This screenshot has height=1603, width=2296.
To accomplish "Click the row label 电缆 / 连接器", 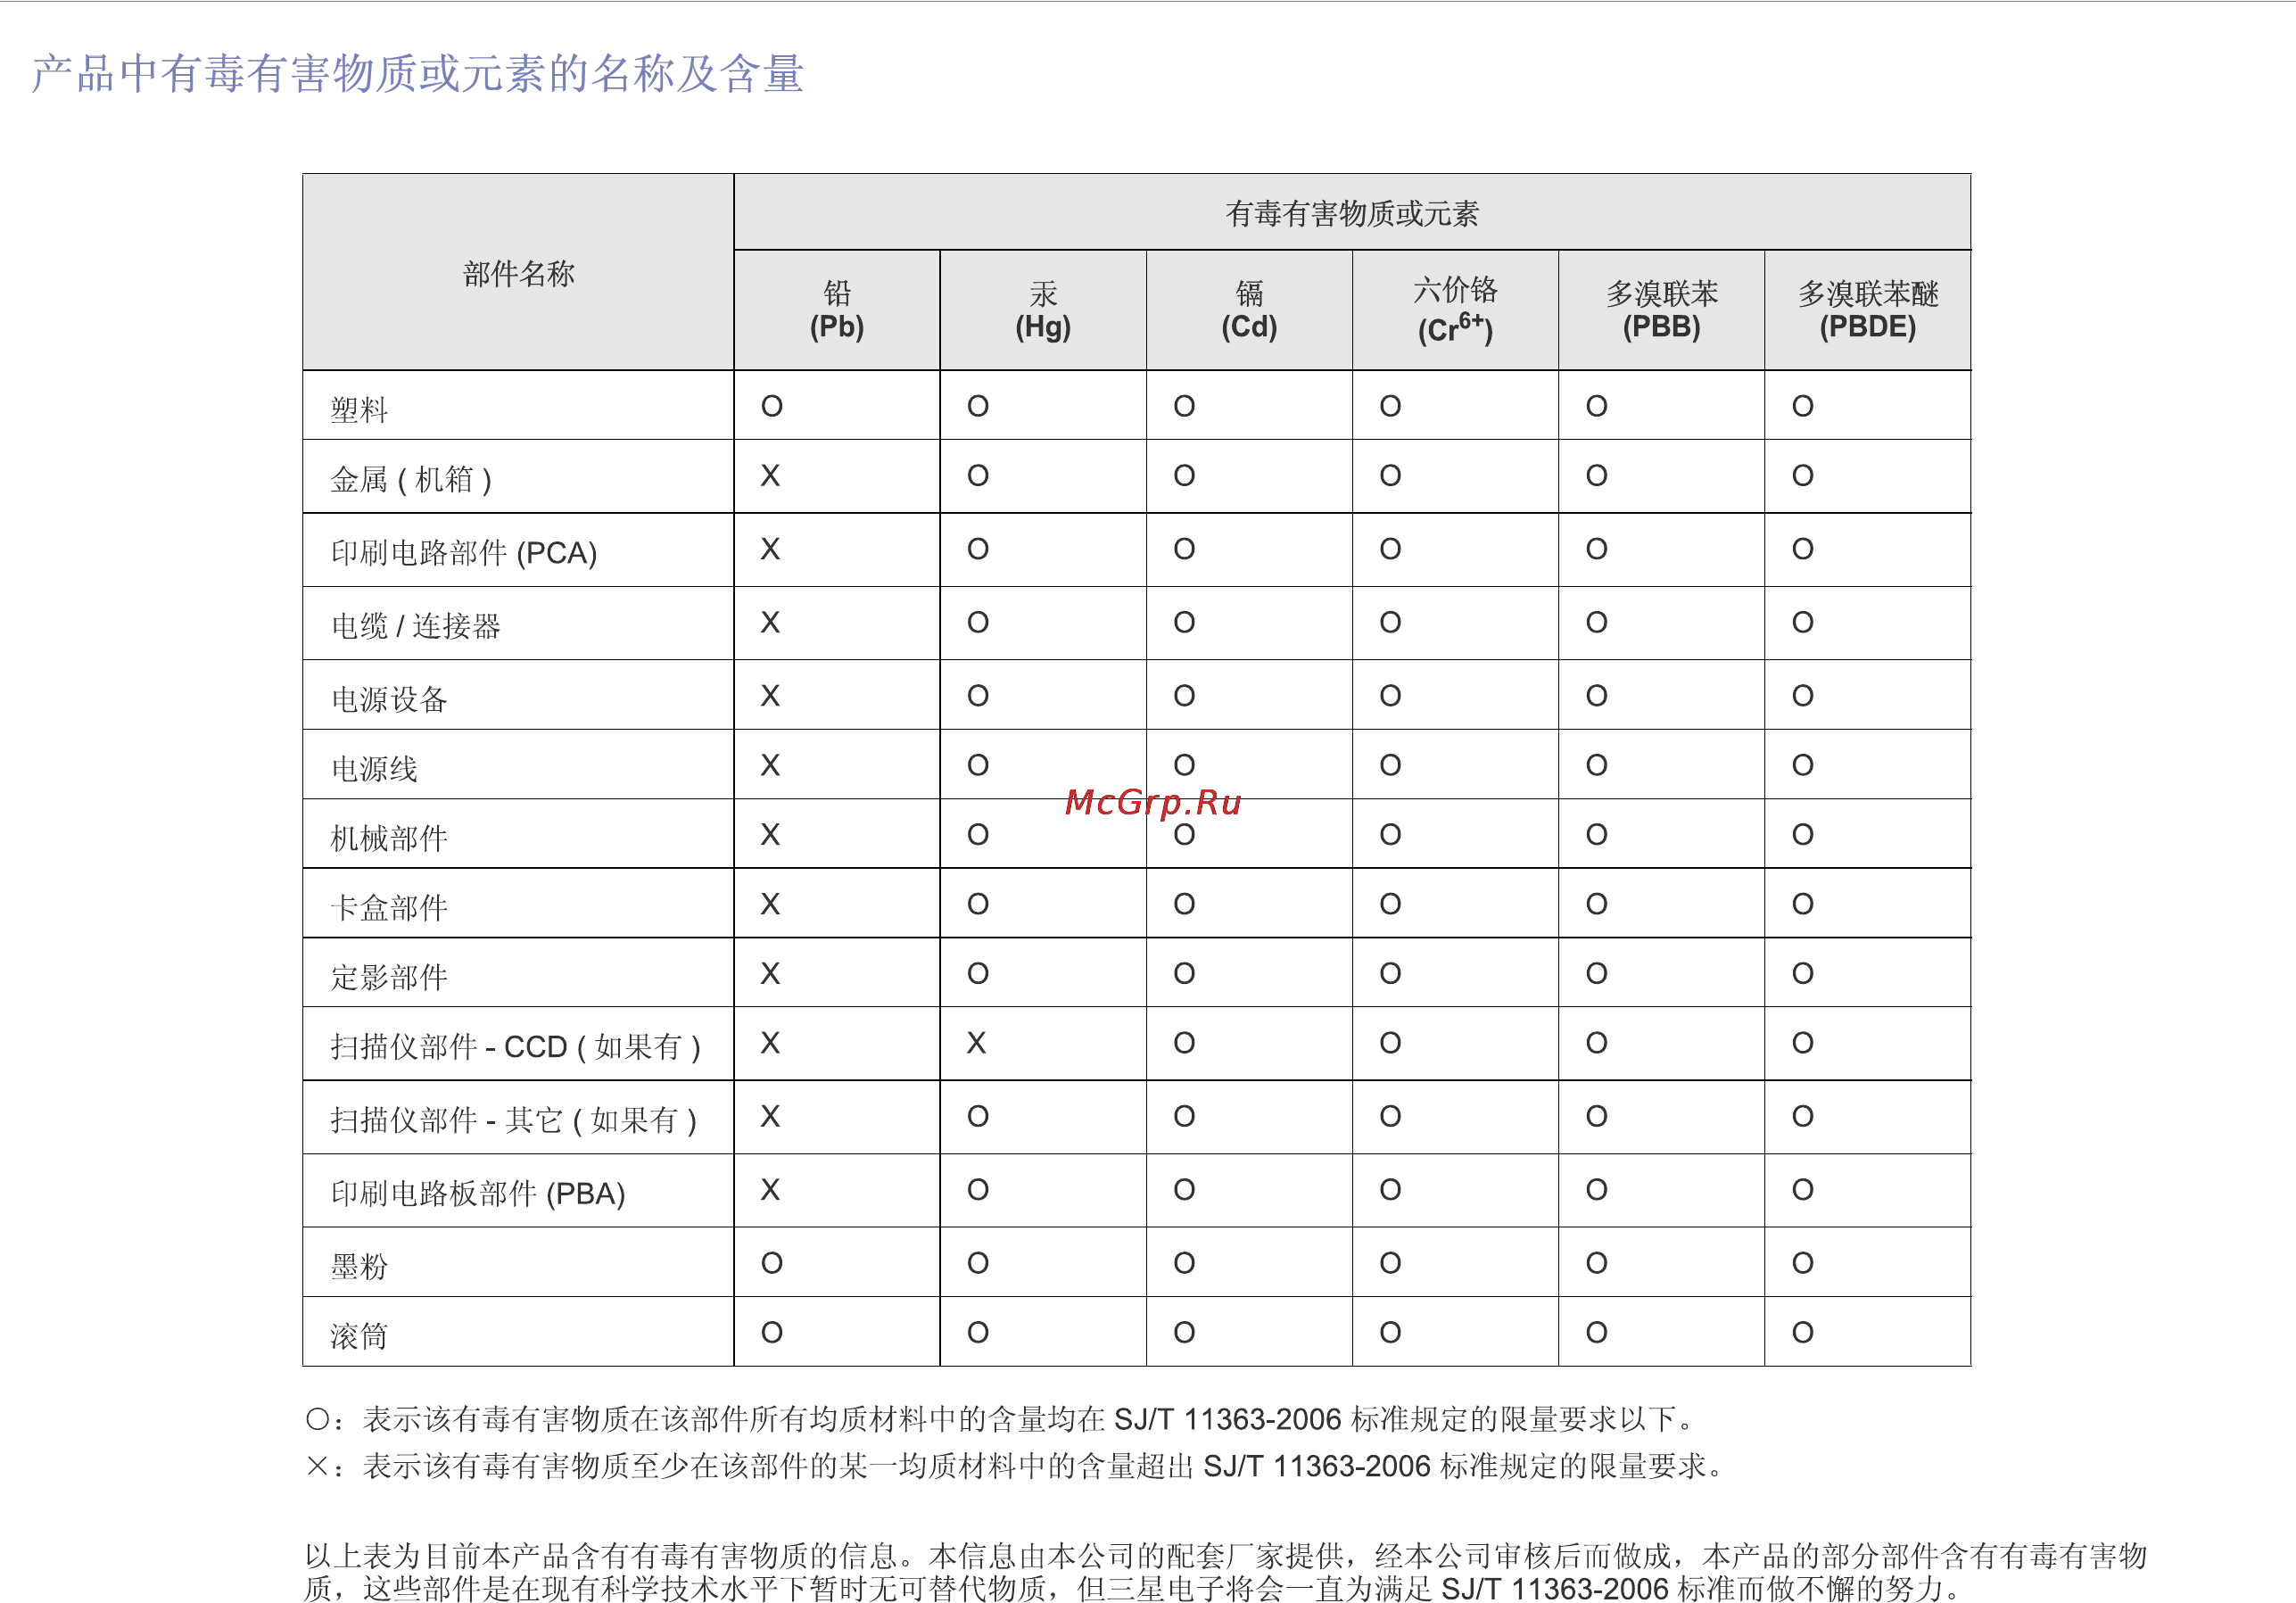I will [415, 626].
